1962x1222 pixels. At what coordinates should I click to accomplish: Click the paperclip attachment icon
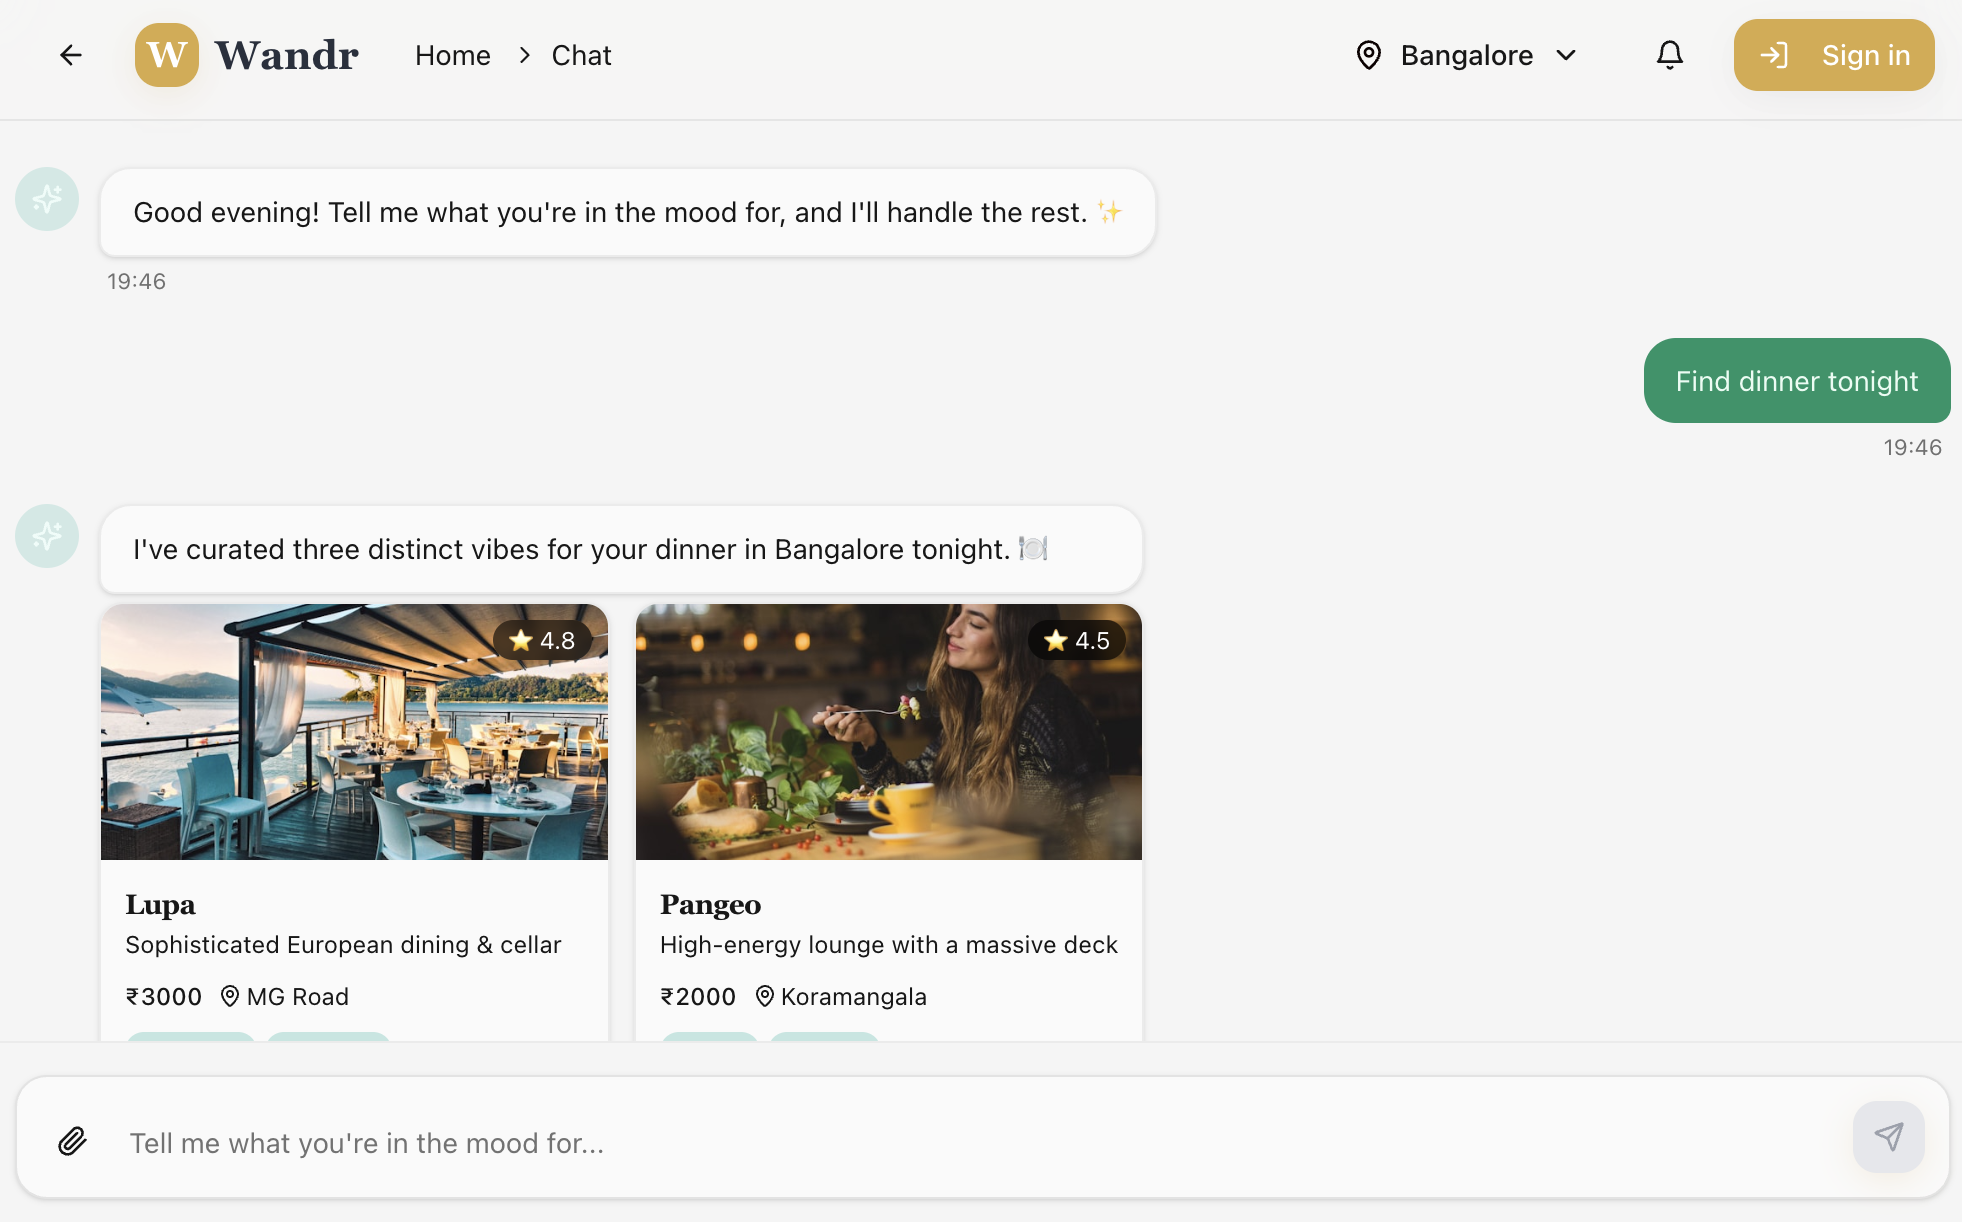tap(71, 1140)
